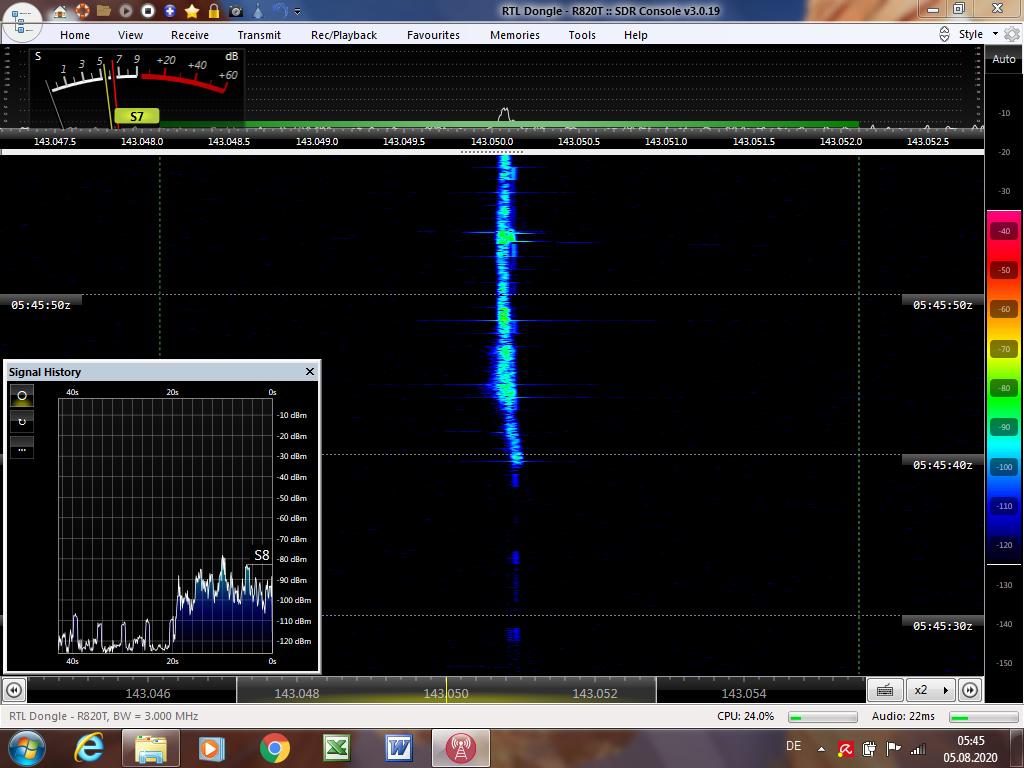Image resolution: width=1024 pixels, height=768 pixels.
Task: Click the yellow star favourites icon
Action: tap(192, 10)
